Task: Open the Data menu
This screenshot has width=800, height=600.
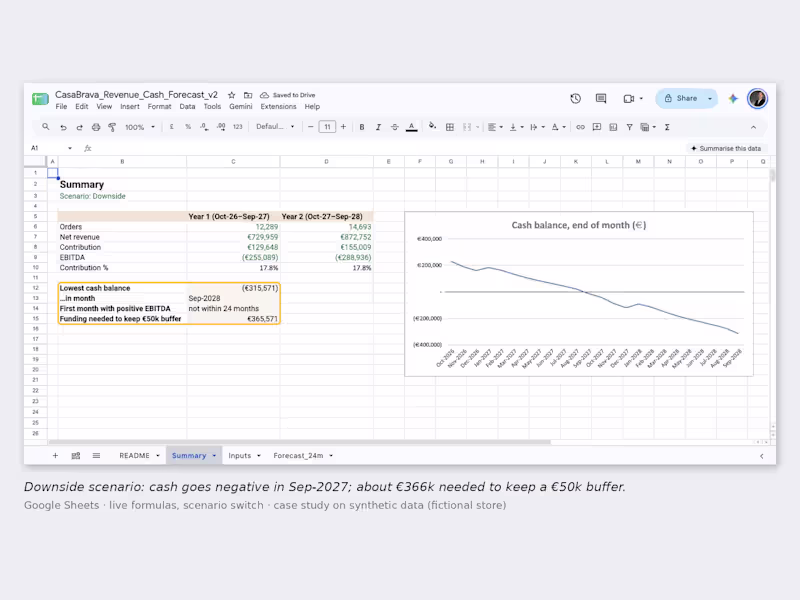Action: tap(187, 107)
